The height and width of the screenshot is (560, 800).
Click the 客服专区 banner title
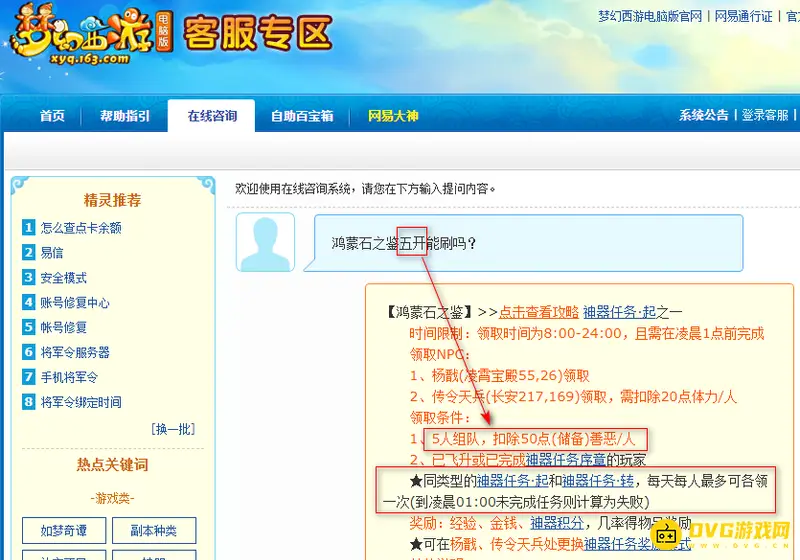[258, 34]
